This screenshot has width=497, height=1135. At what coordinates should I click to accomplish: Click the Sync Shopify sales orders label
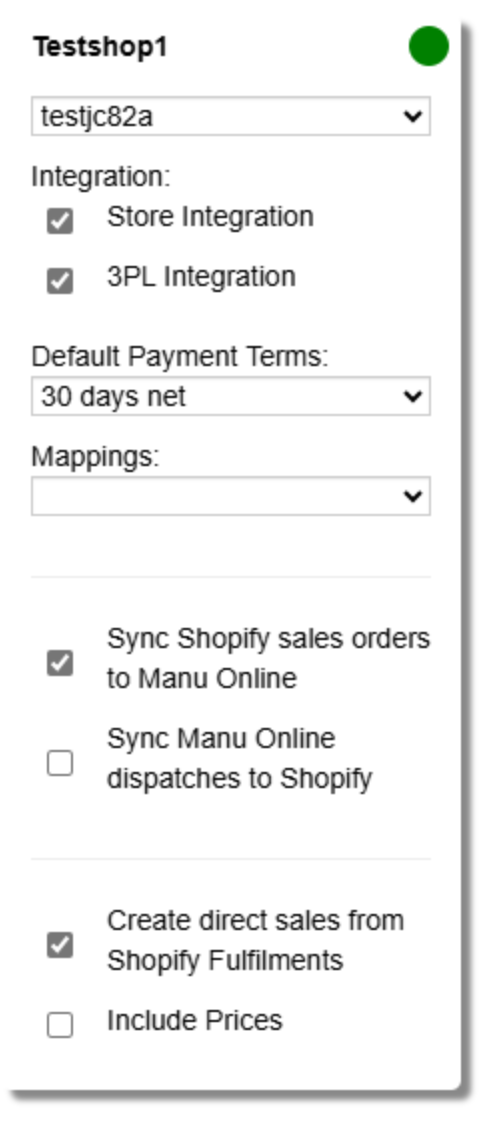[268, 659]
